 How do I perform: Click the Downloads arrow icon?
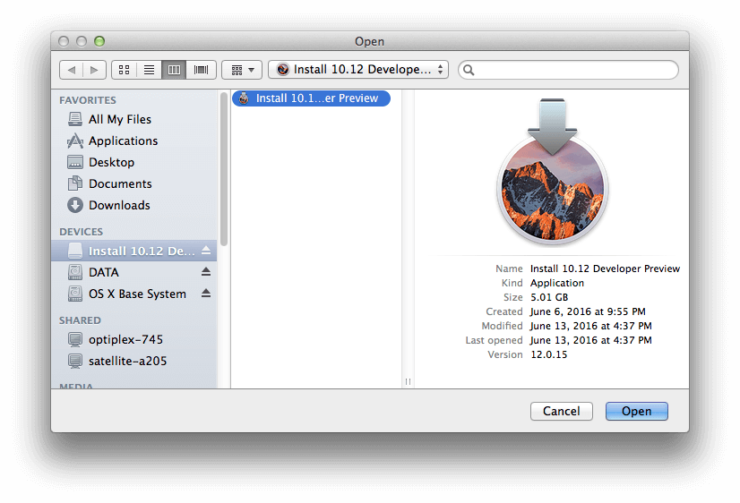coord(75,205)
